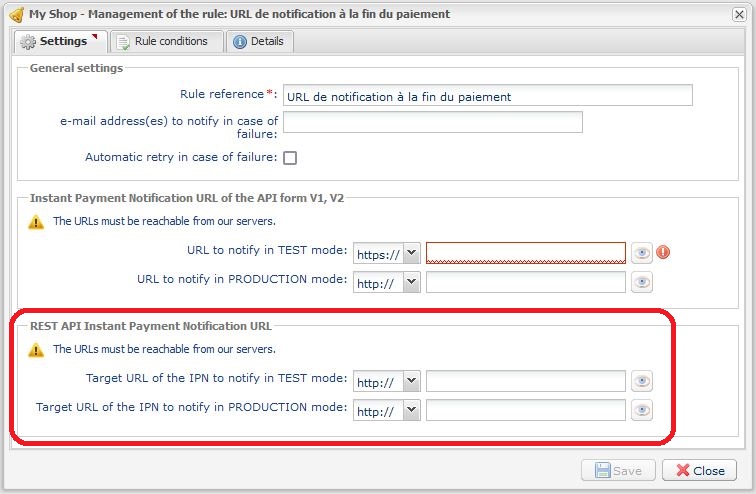Switch to the Rule conditions tab
Screen dimensions: 756x494
point(167,41)
